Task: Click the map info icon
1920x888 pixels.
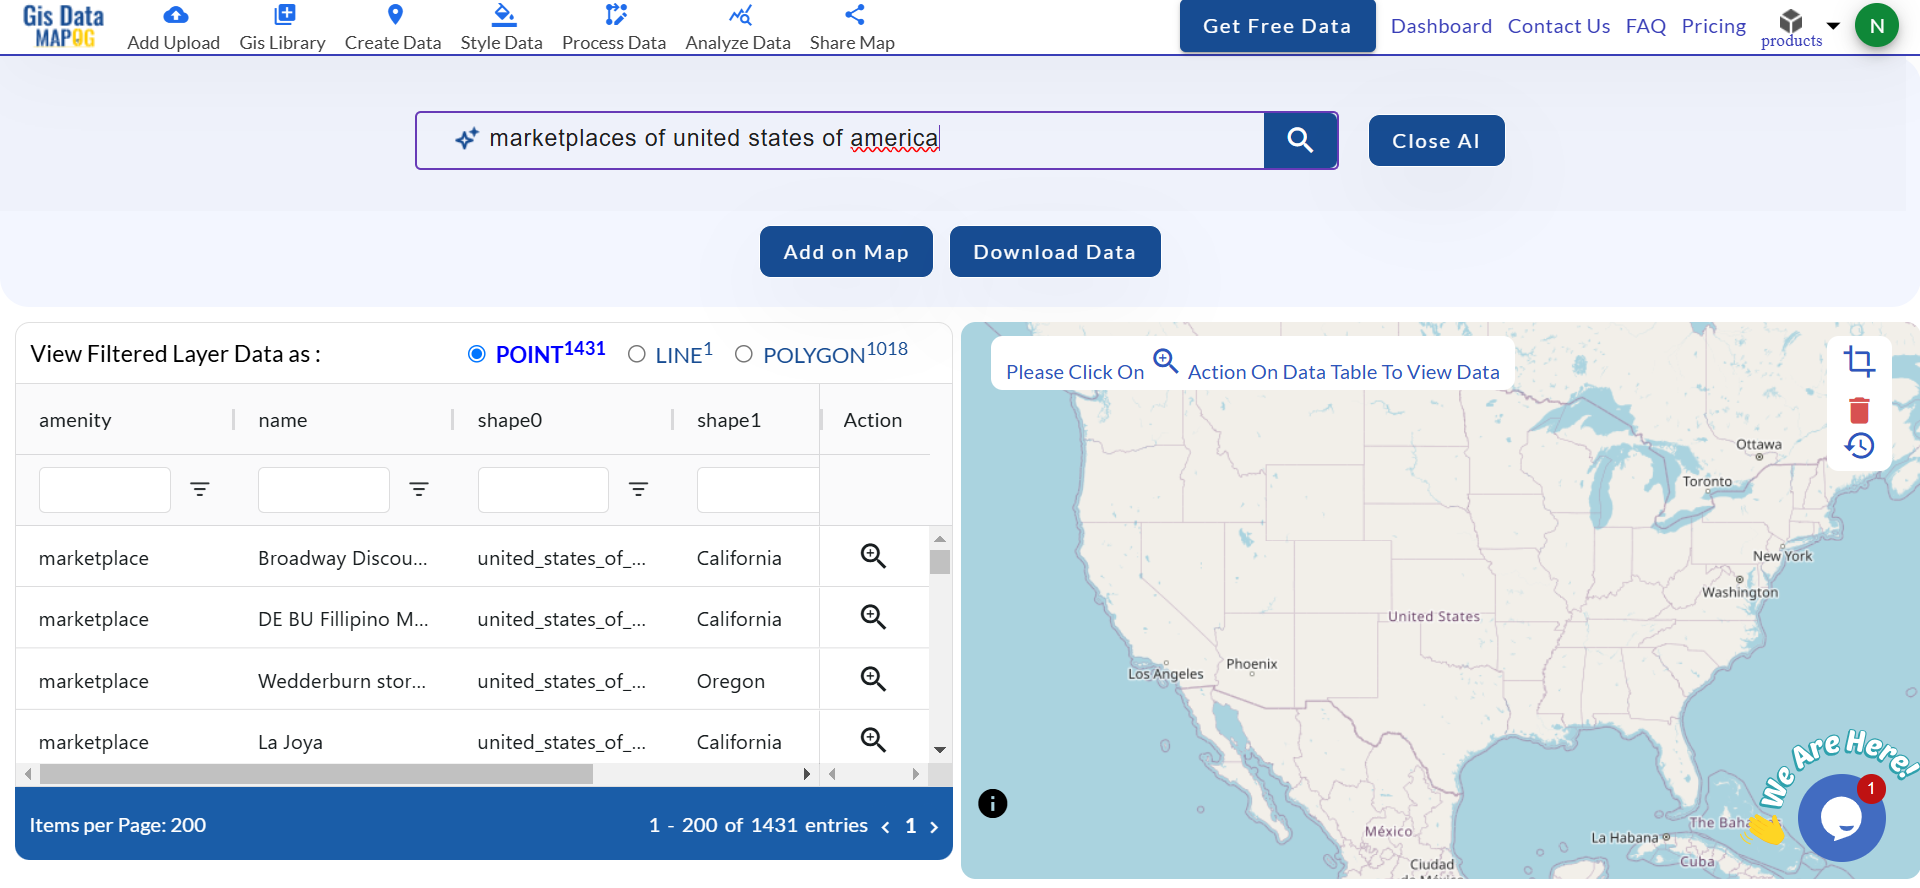Action: pyautogui.click(x=993, y=804)
